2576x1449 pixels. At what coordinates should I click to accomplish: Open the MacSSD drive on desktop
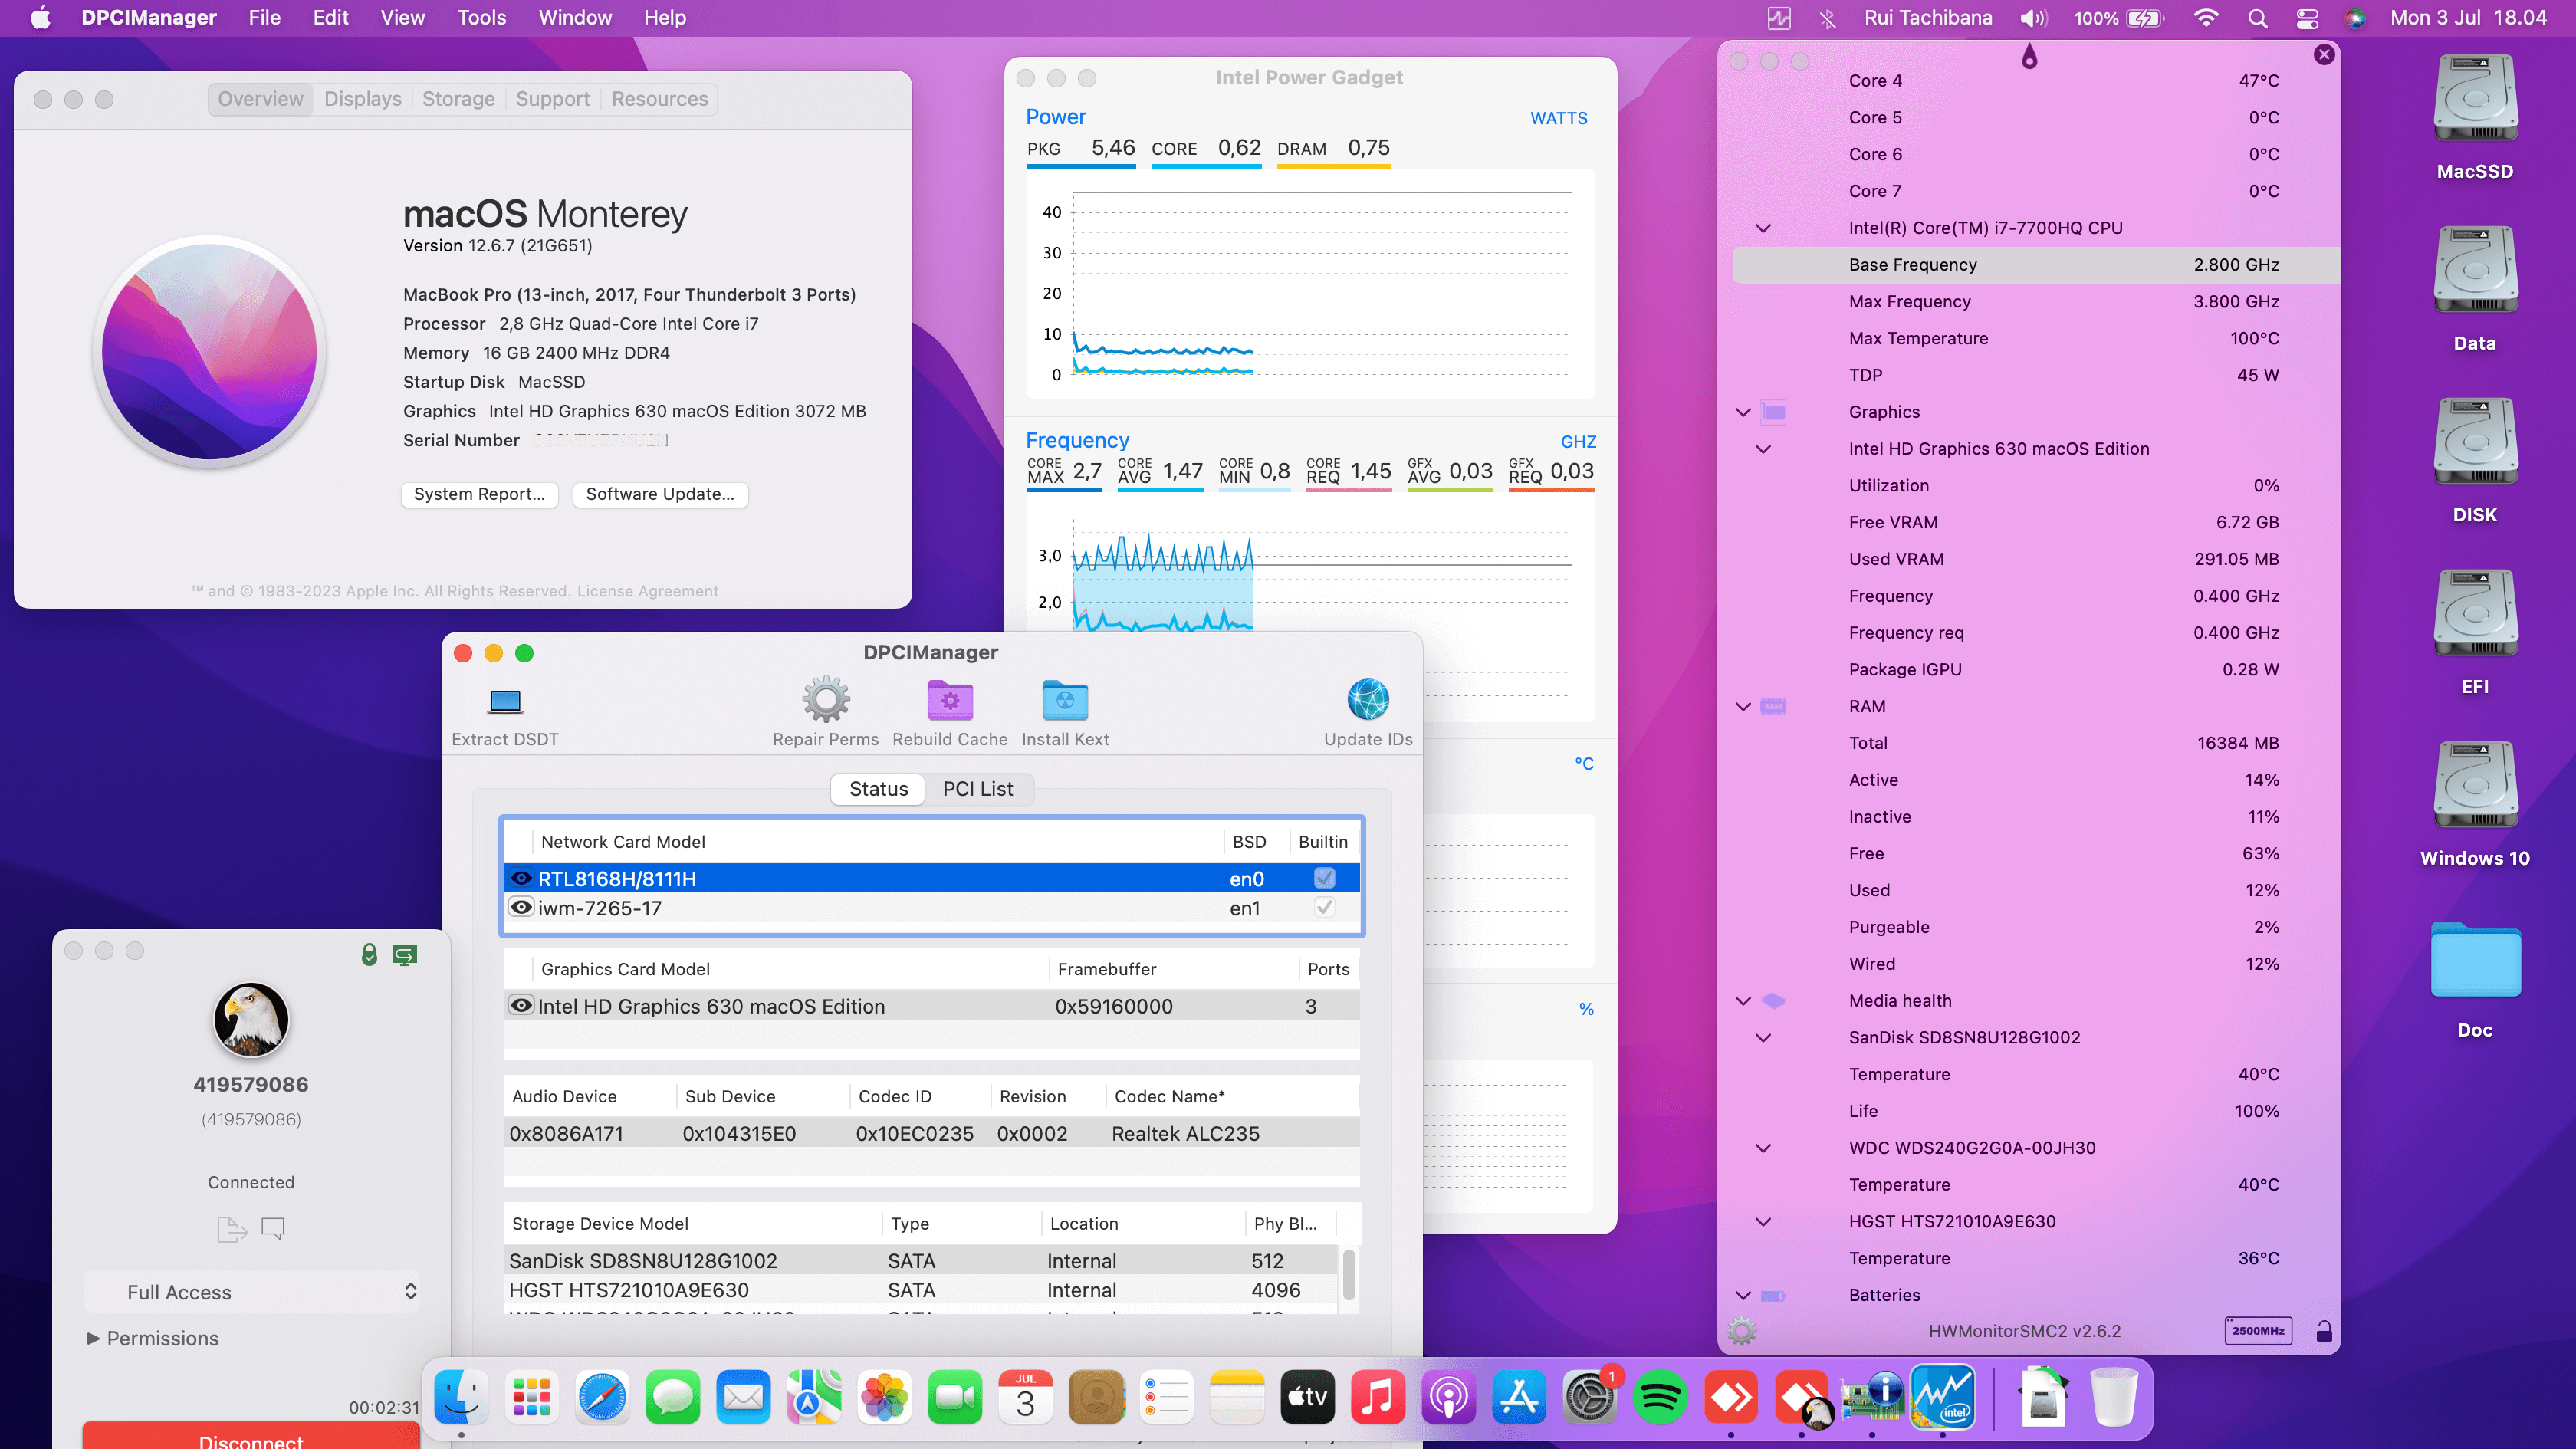click(x=2475, y=99)
